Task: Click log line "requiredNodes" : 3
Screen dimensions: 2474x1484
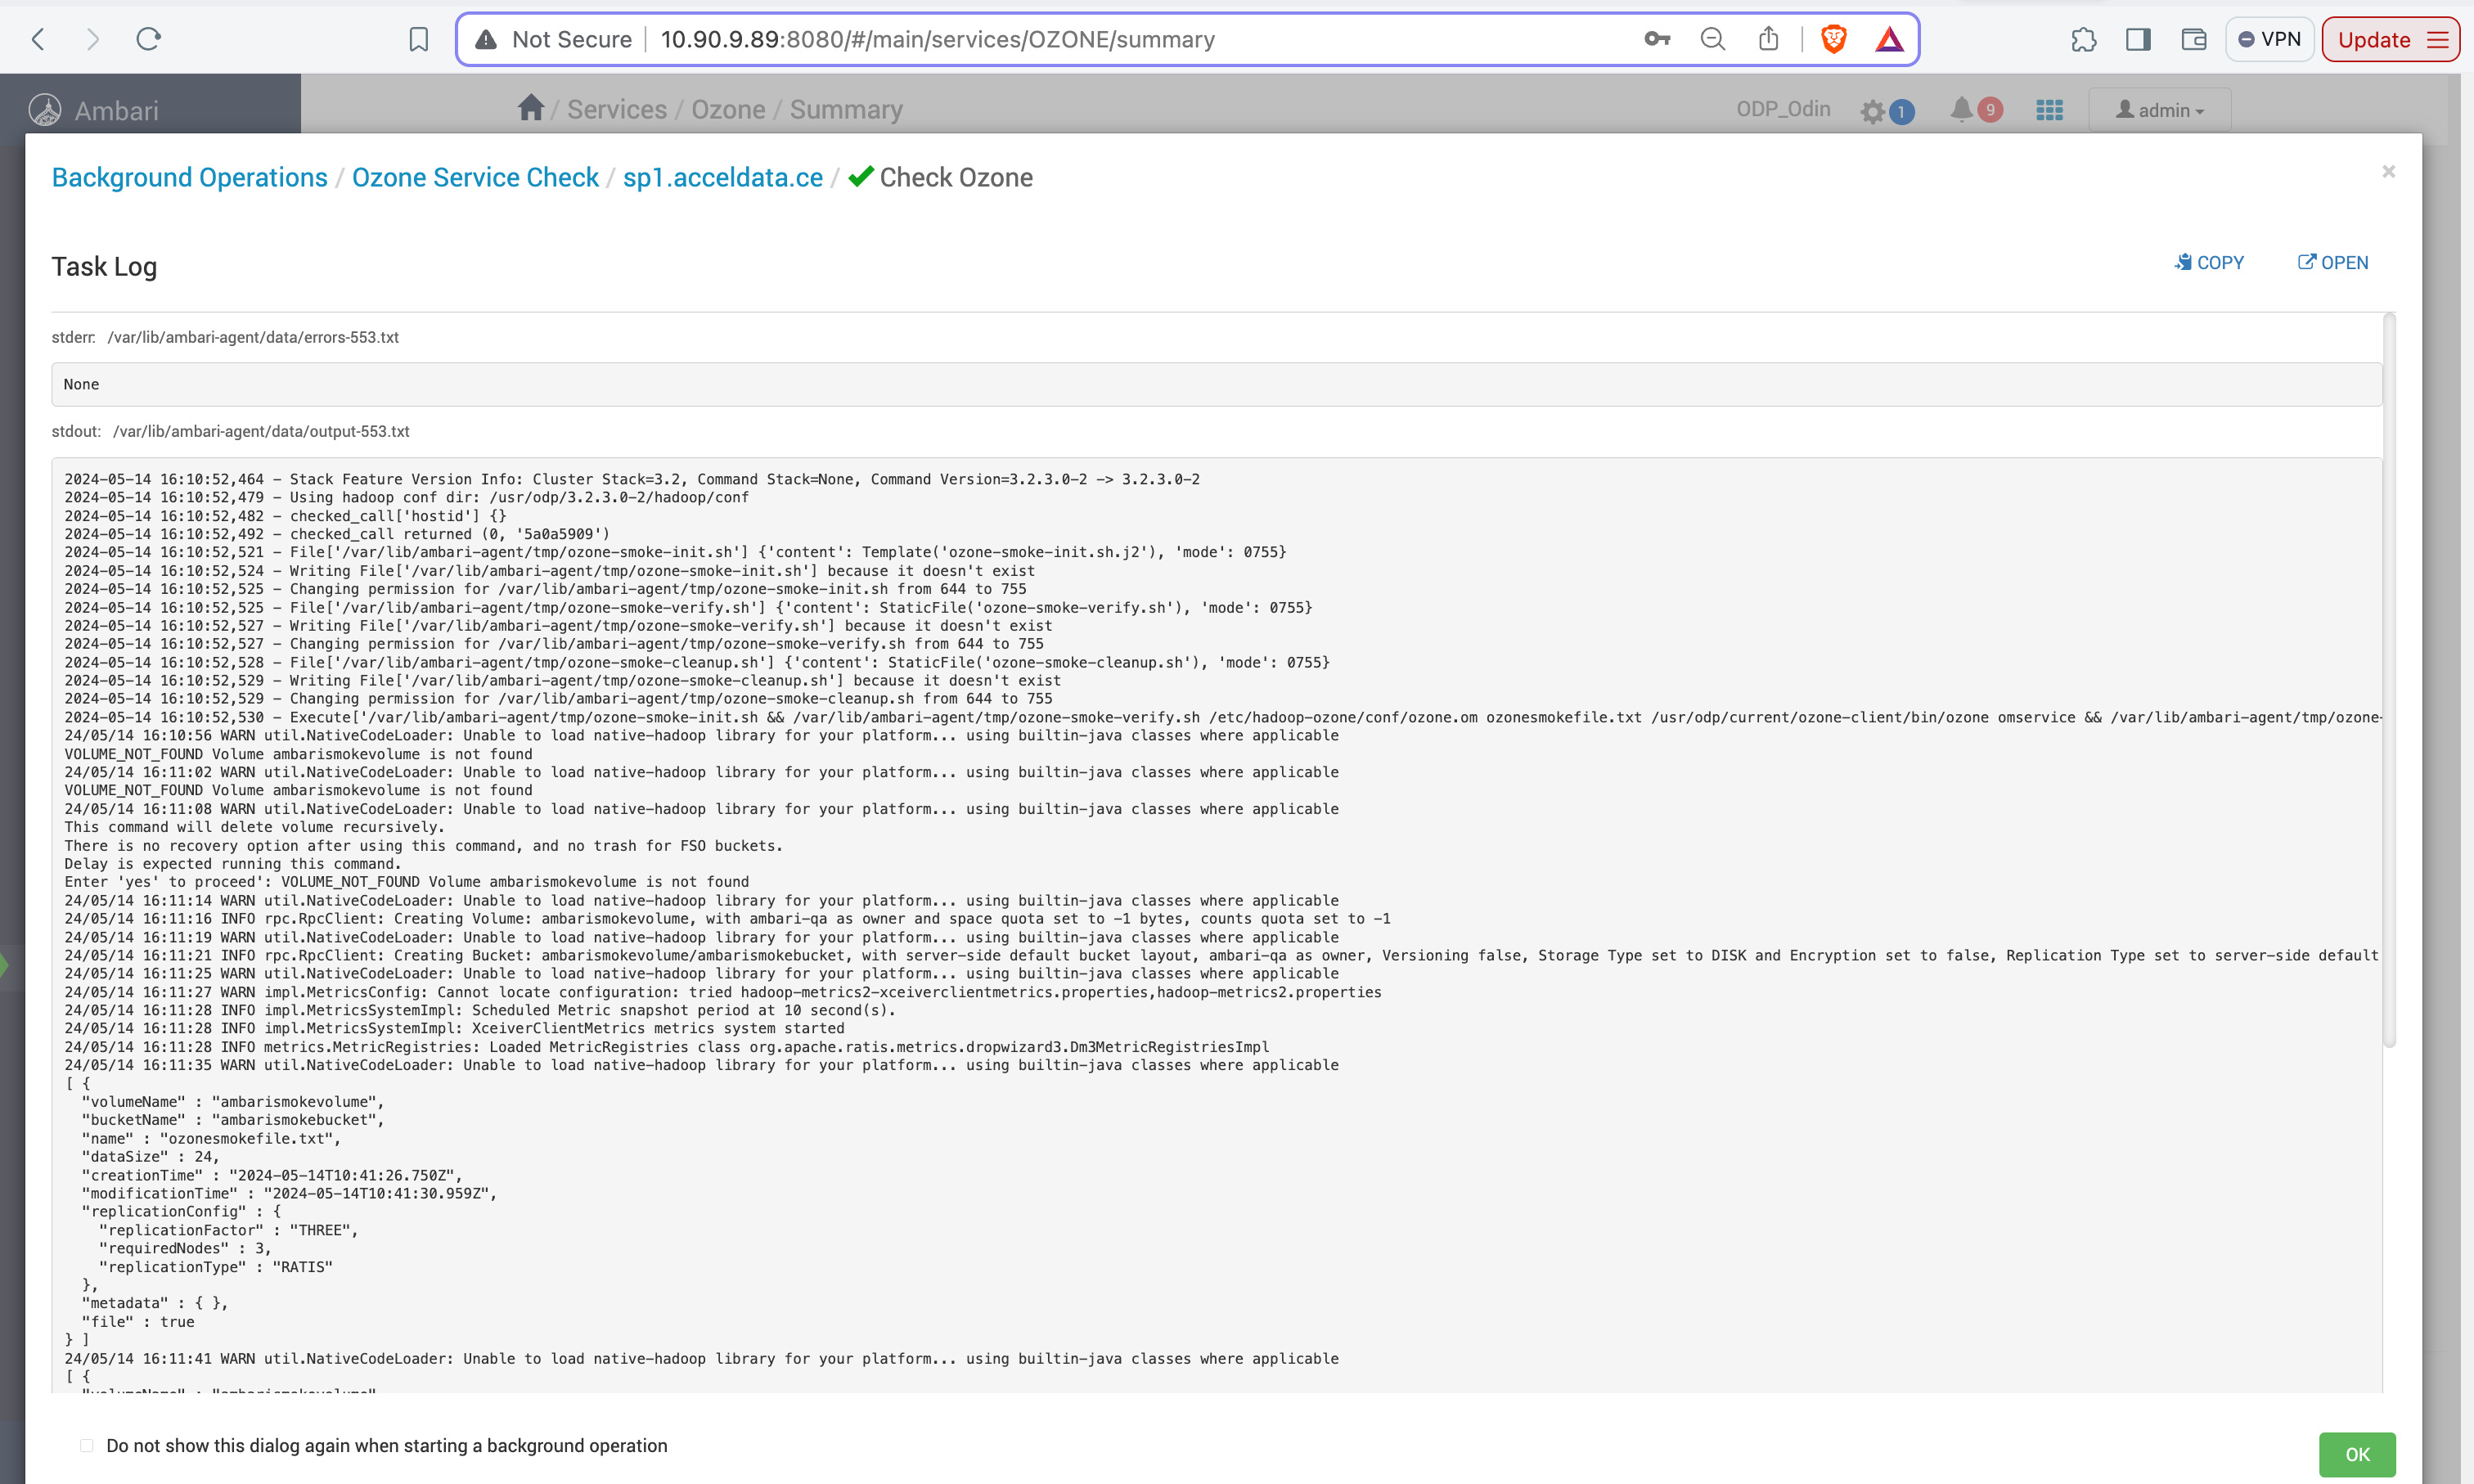Action: [x=185, y=1248]
